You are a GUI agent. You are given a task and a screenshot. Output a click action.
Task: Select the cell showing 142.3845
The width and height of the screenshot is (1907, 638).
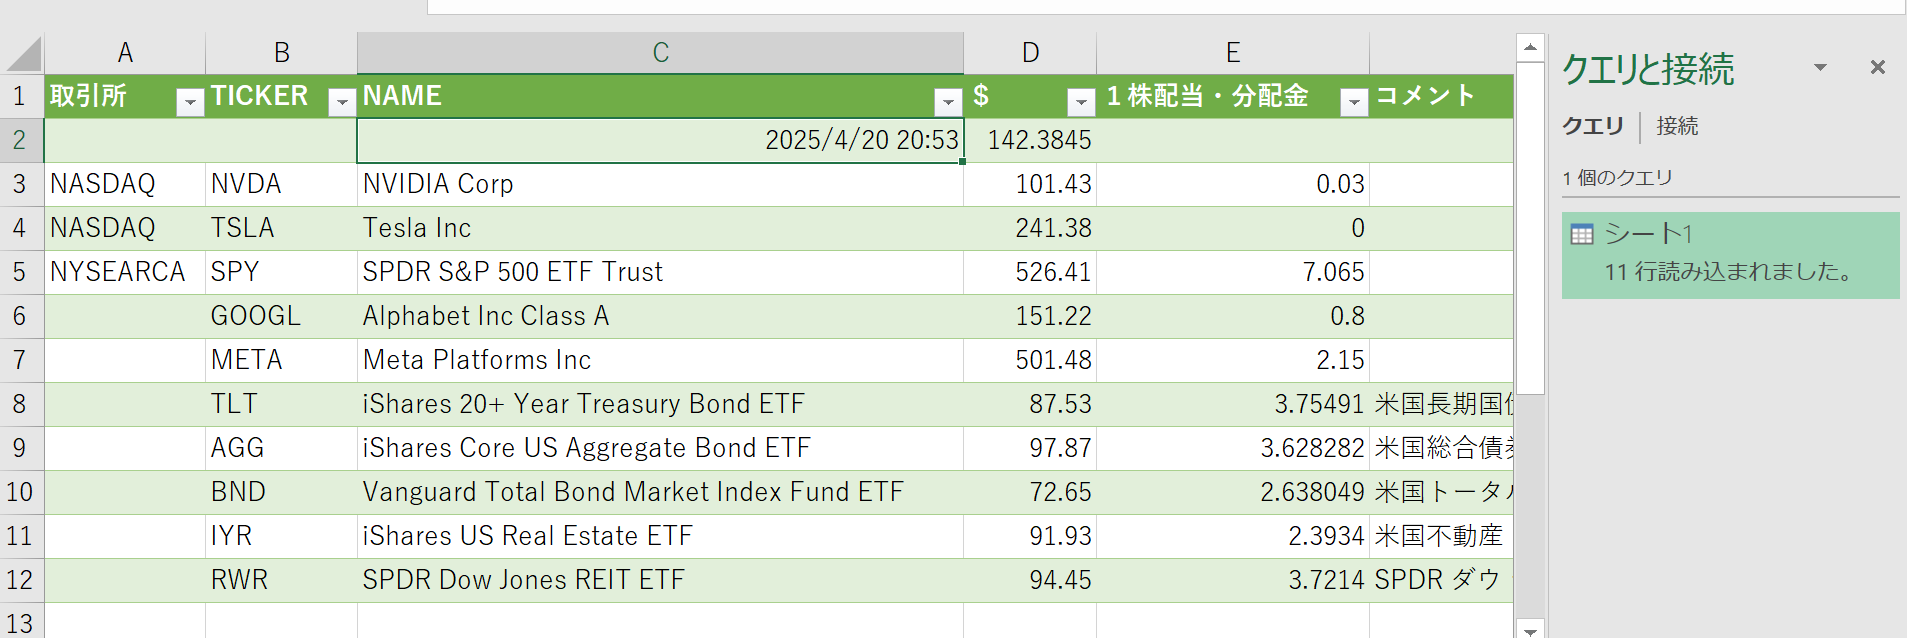click(1030, 140)
